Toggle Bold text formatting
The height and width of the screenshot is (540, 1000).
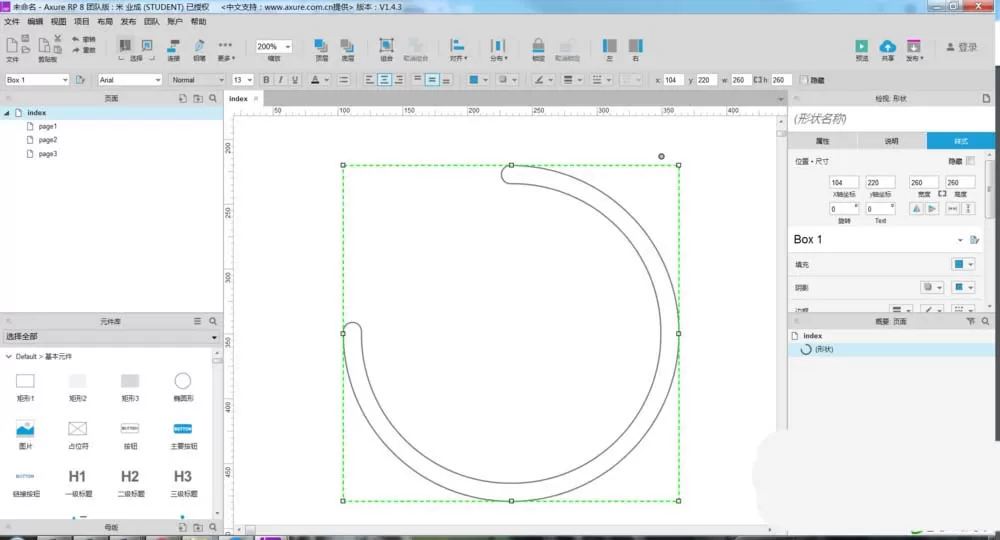pyautogui.click(x=266, y=80)
